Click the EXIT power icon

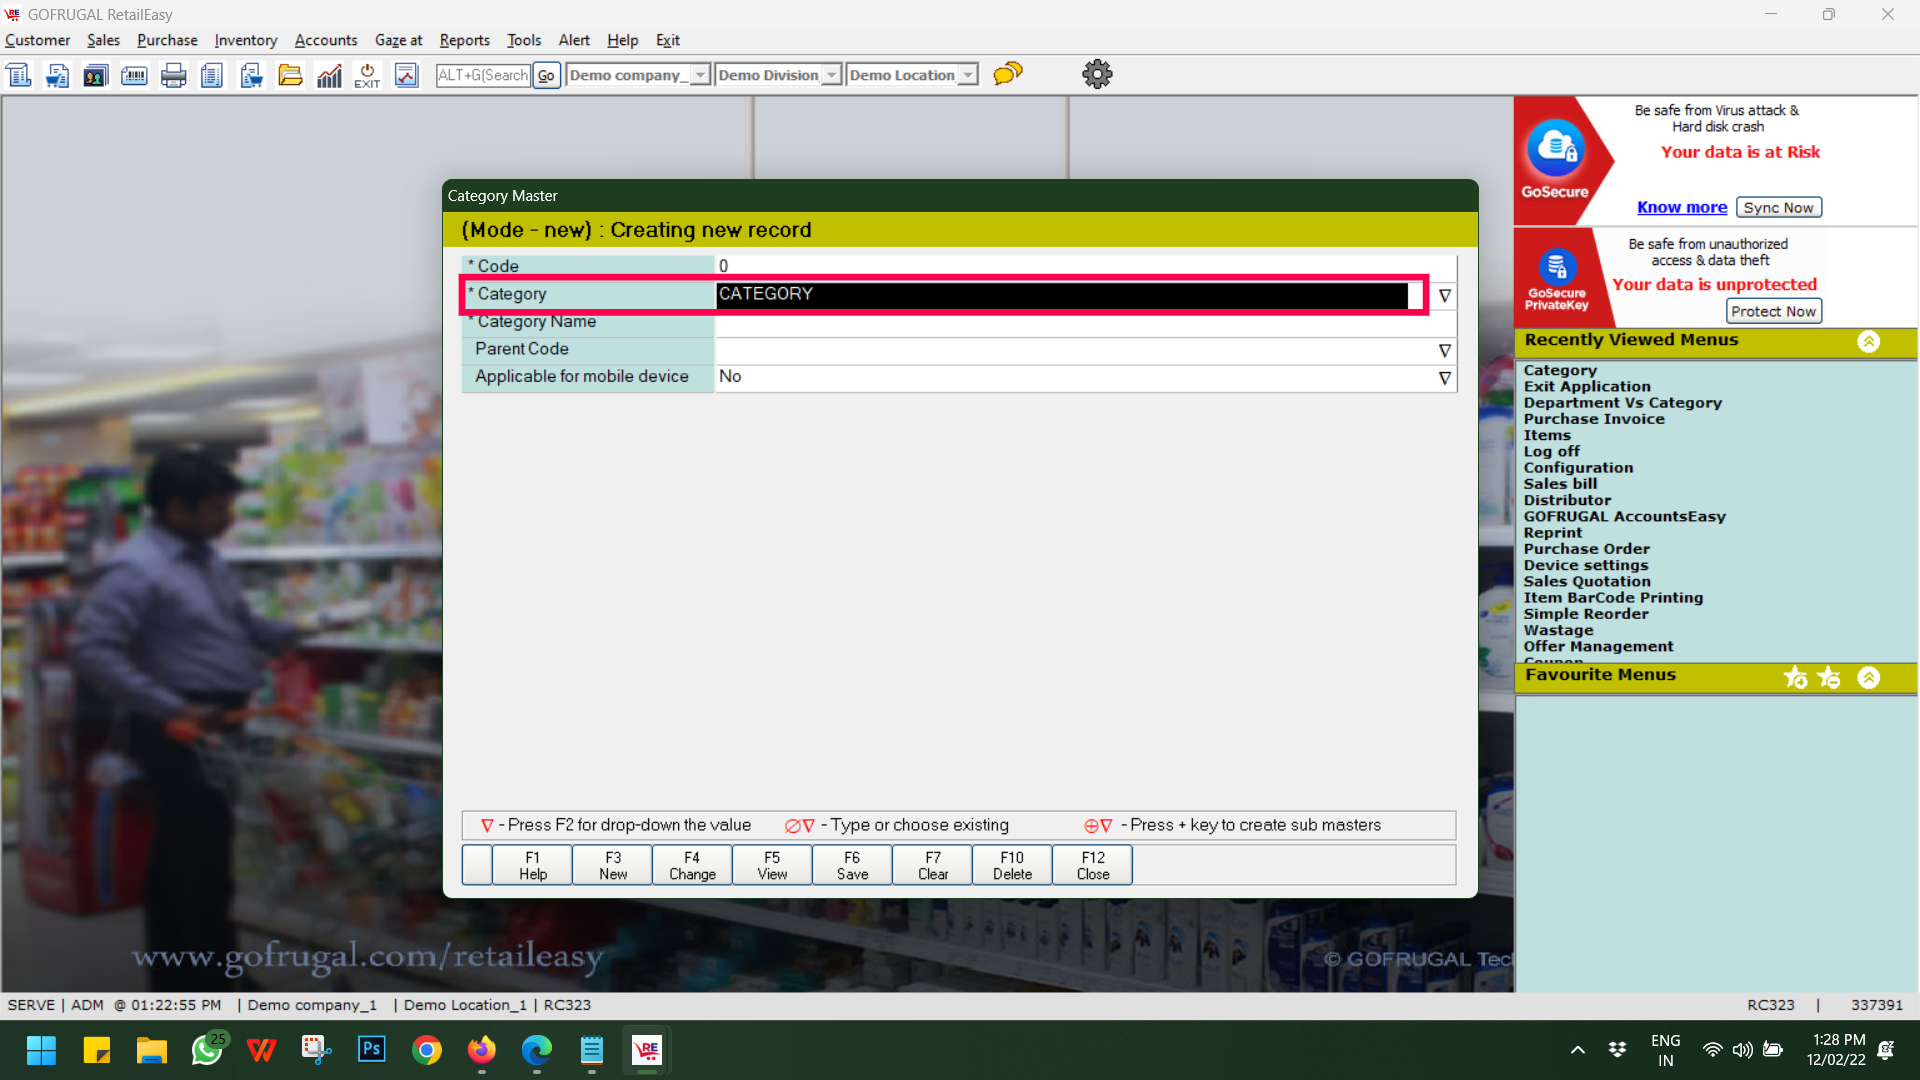point(367,75)
